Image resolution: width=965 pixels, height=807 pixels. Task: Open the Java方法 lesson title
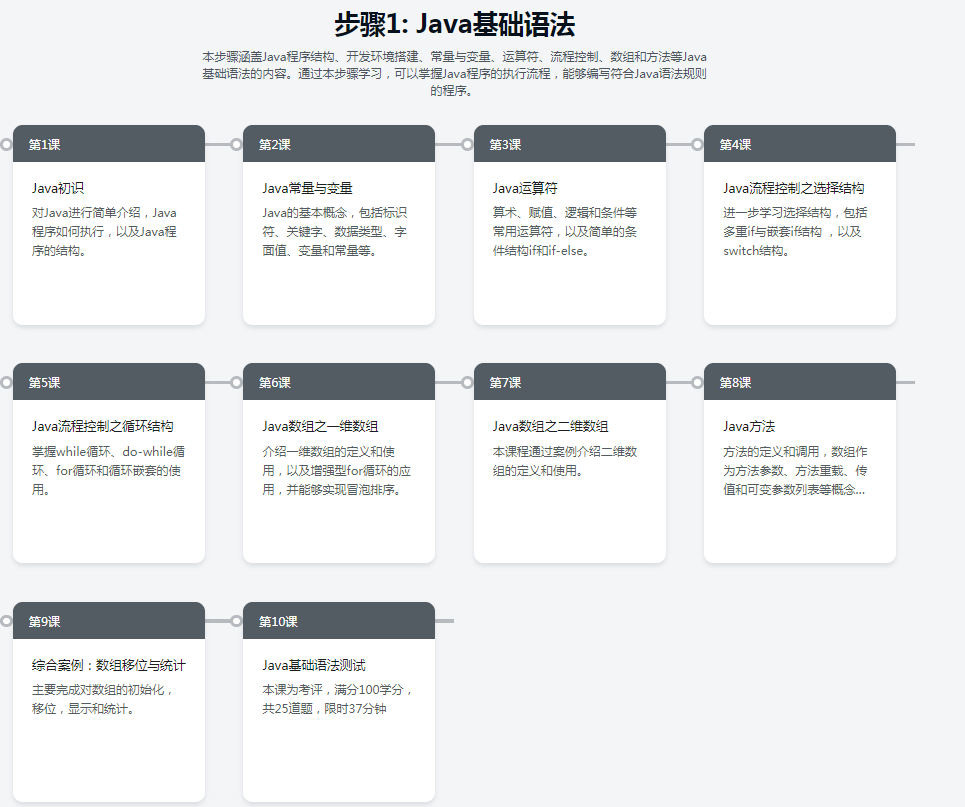click(x=749, y=426)
